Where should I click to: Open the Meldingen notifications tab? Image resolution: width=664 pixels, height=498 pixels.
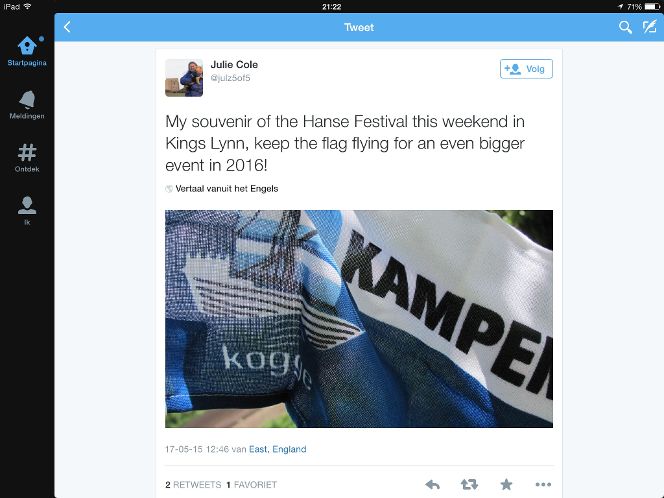click(x=27, y=105)
